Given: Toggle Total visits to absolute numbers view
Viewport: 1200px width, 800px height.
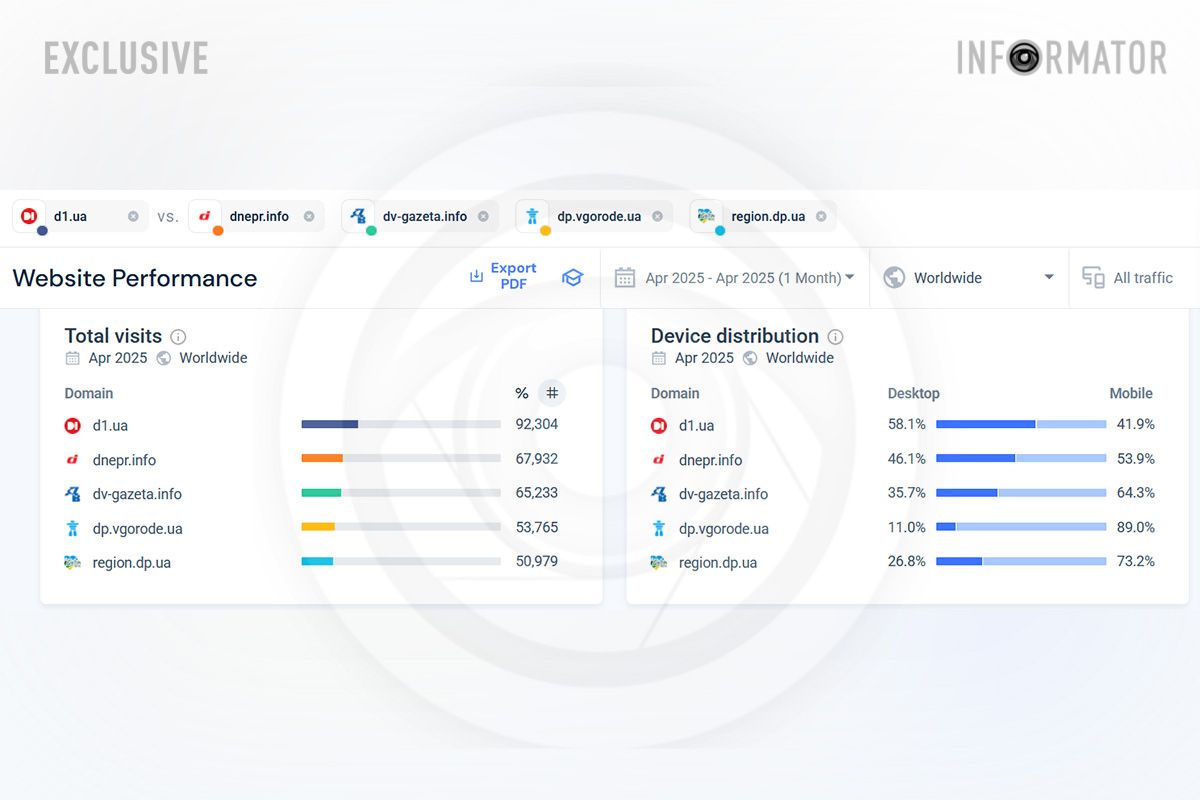Looking at the screenshot, I should pyautogui.click(x=552, y=393).
